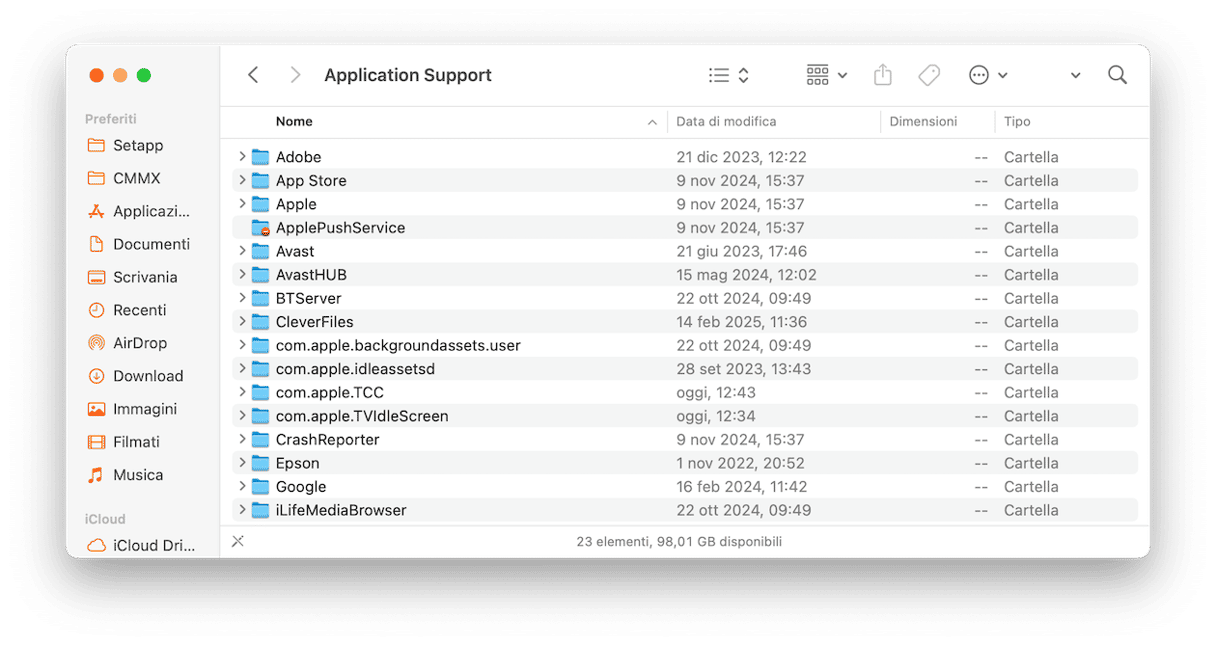
Task: Sort by the Dimensioni column header
Action: pos(923,122)
